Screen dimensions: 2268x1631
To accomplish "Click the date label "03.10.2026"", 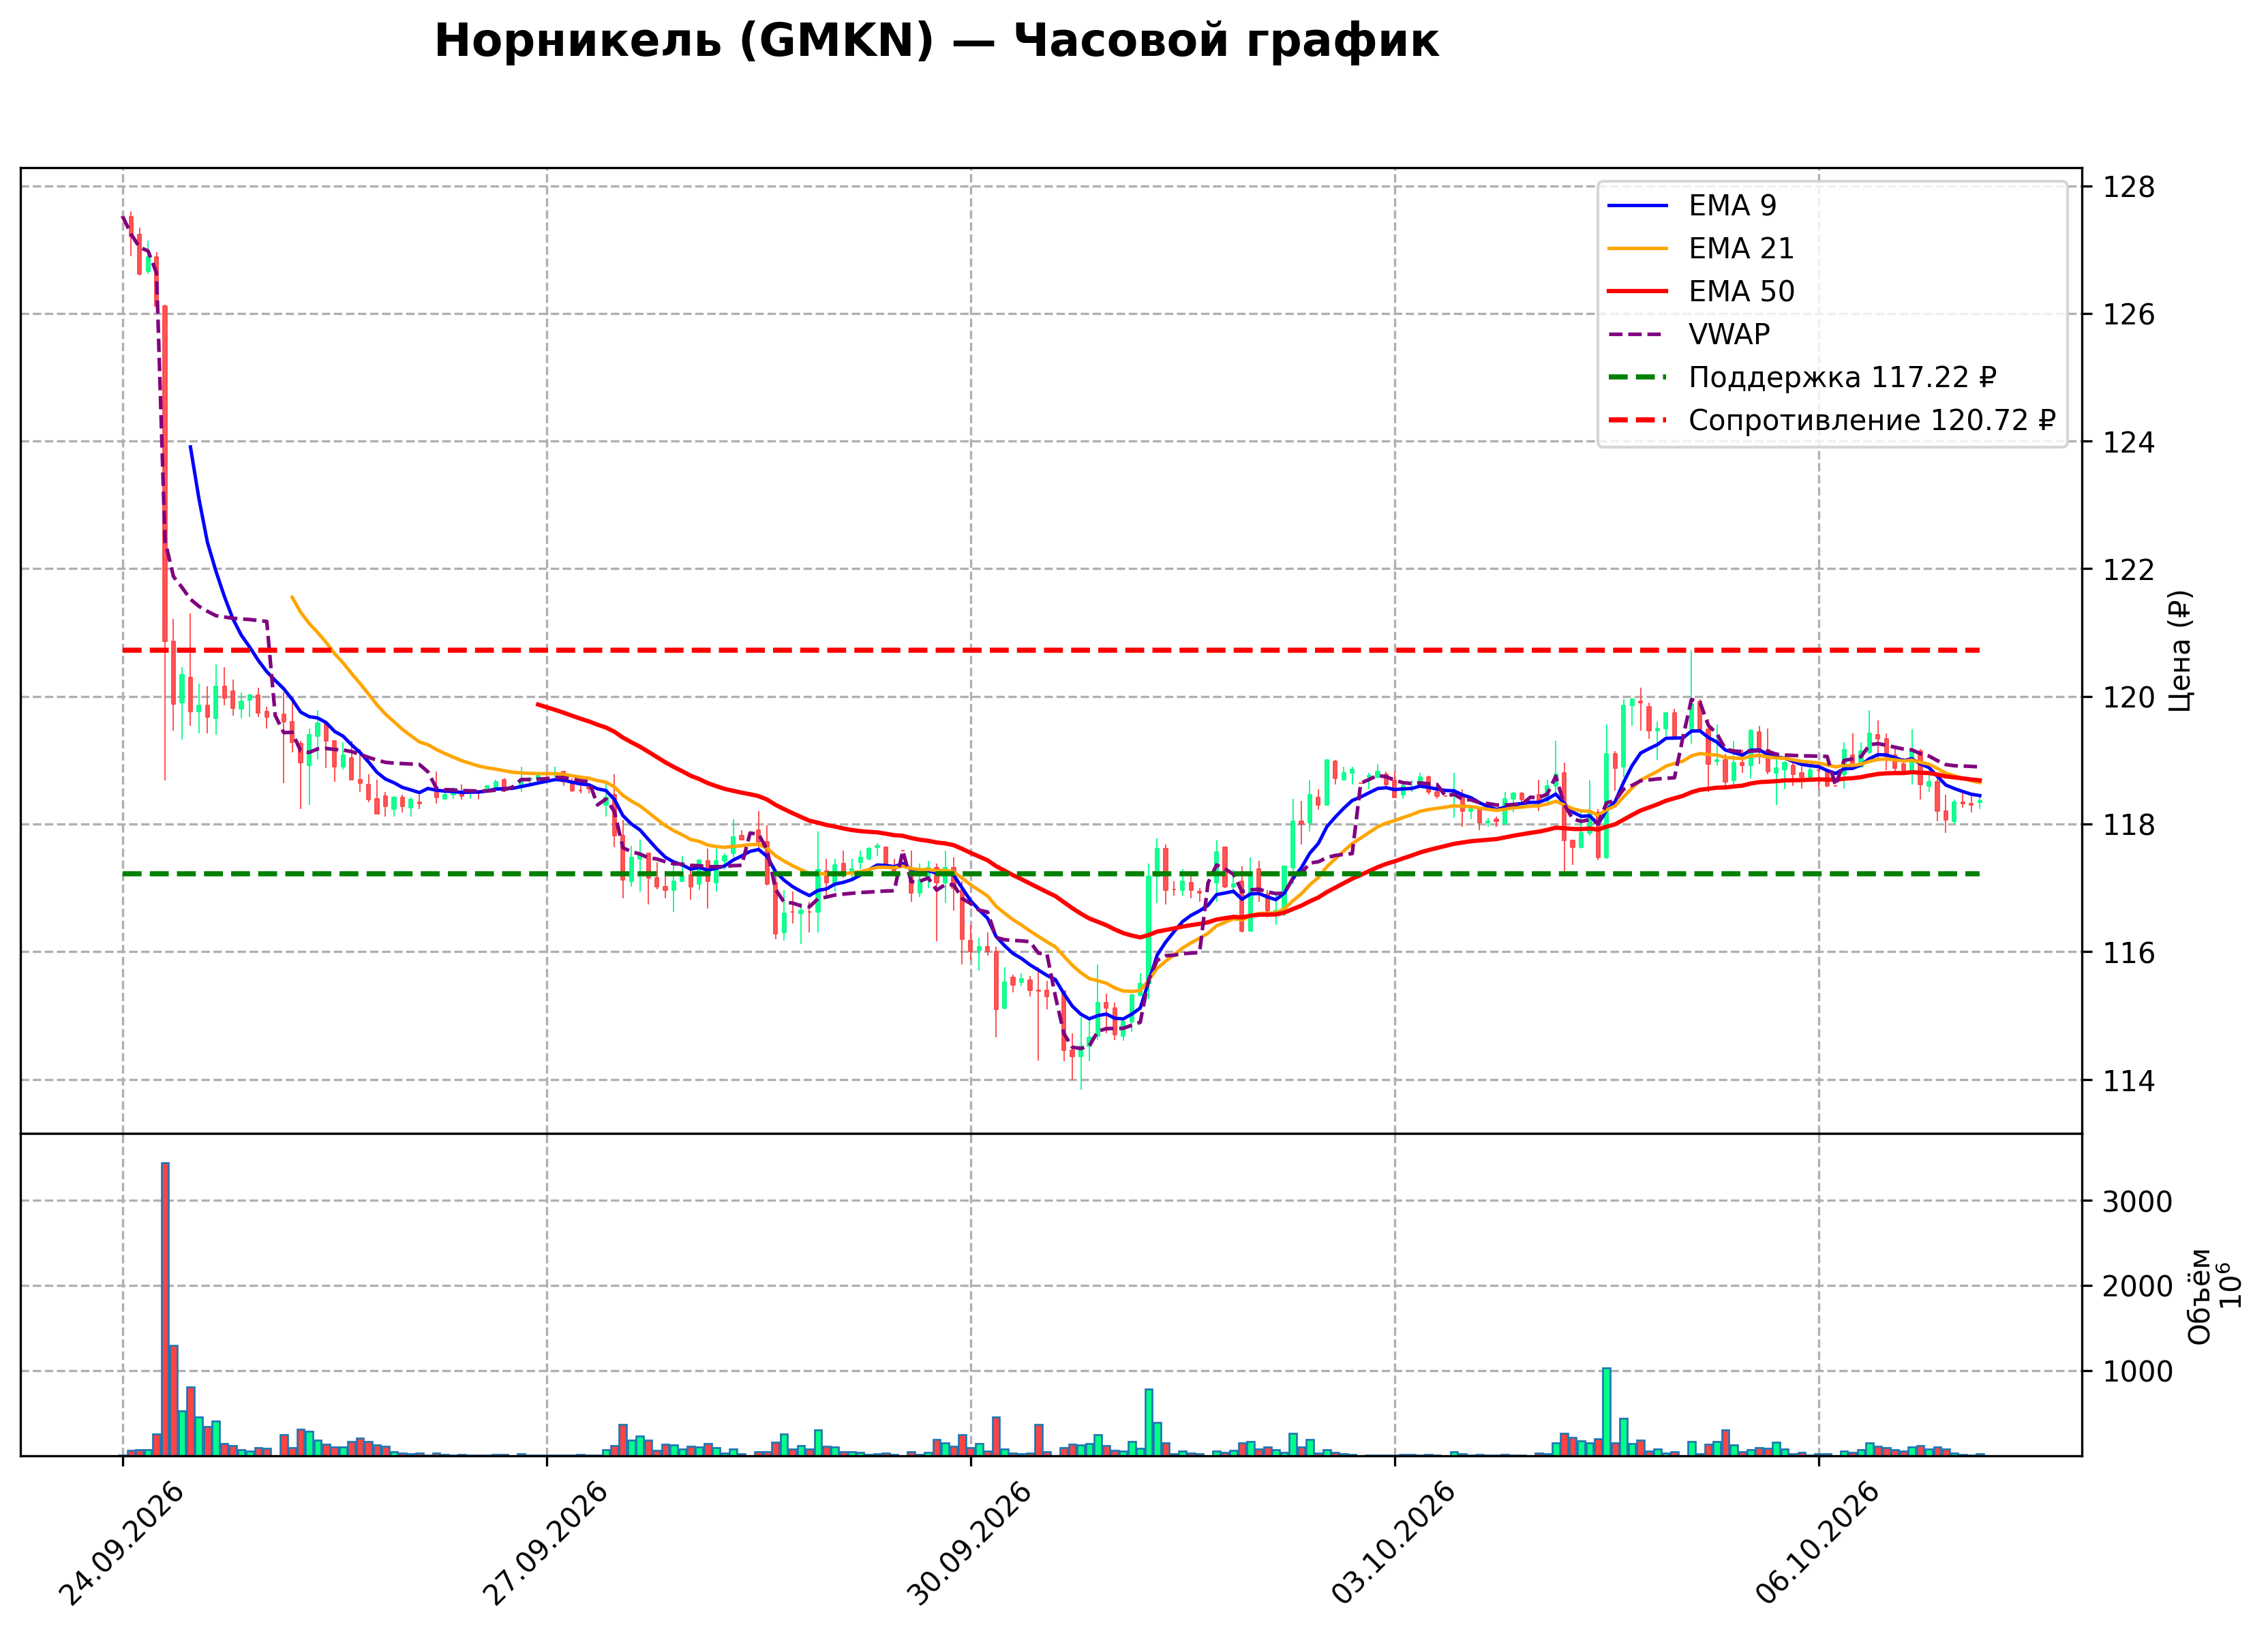I will [x=1393, y=1544].
